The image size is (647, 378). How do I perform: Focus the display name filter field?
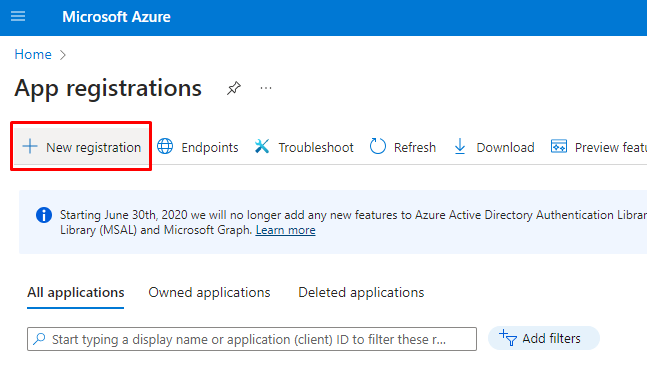252,339
